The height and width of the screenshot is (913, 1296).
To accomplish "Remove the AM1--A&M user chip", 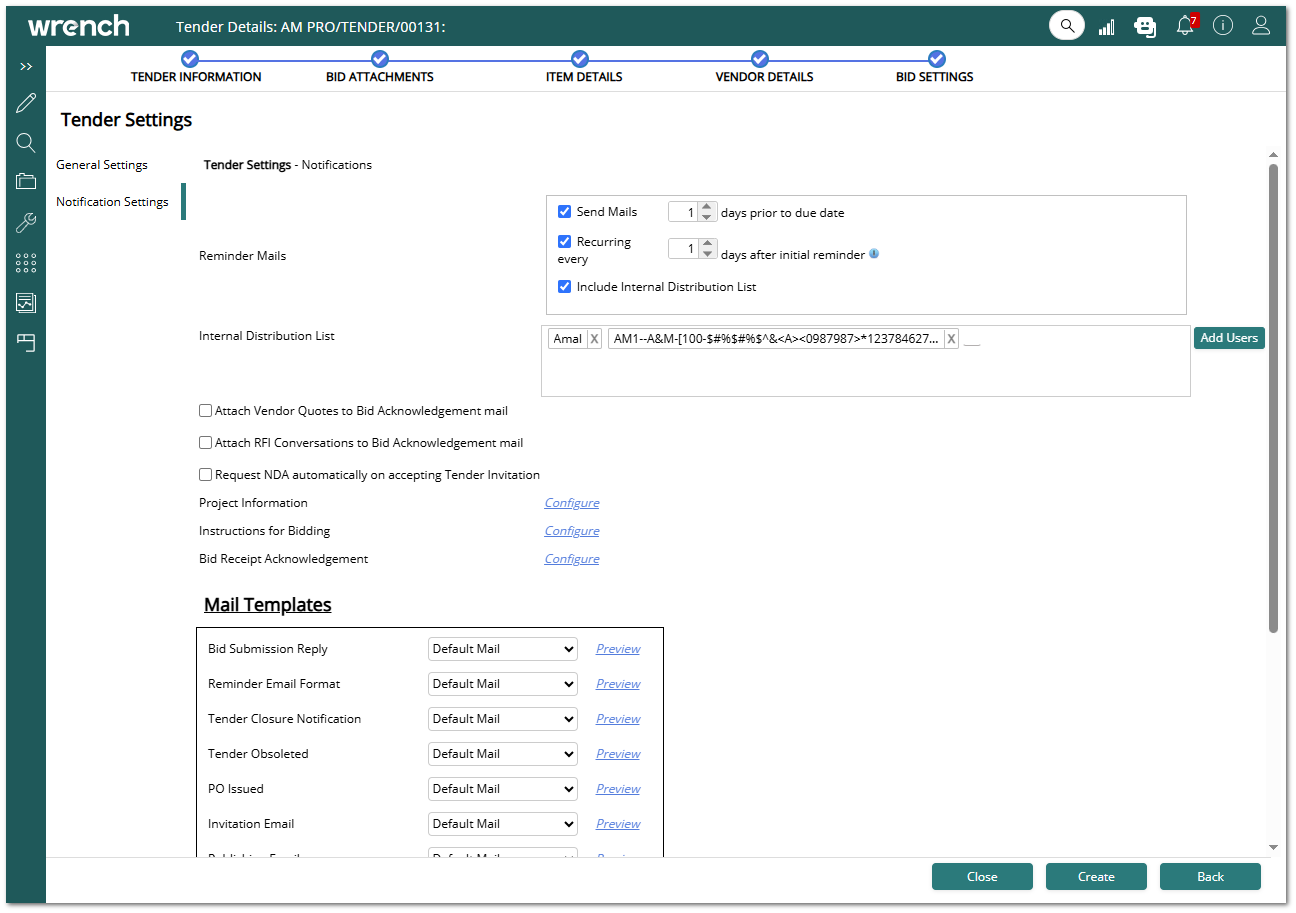I will pyautogui.click(x=951, y=339).
